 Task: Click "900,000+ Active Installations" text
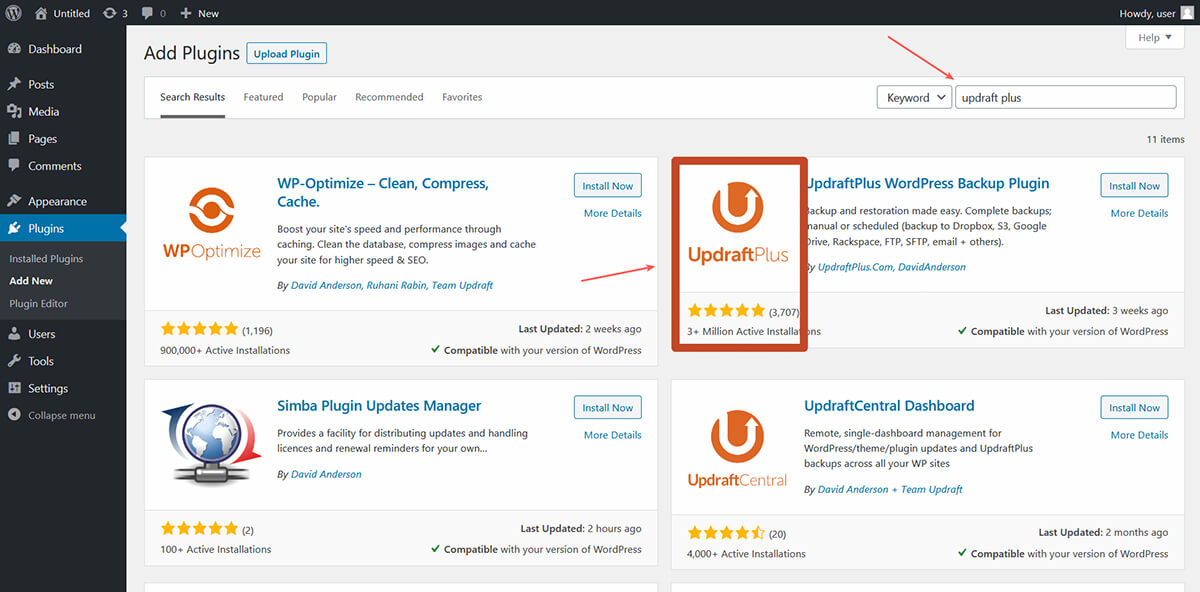coord(225,351)
